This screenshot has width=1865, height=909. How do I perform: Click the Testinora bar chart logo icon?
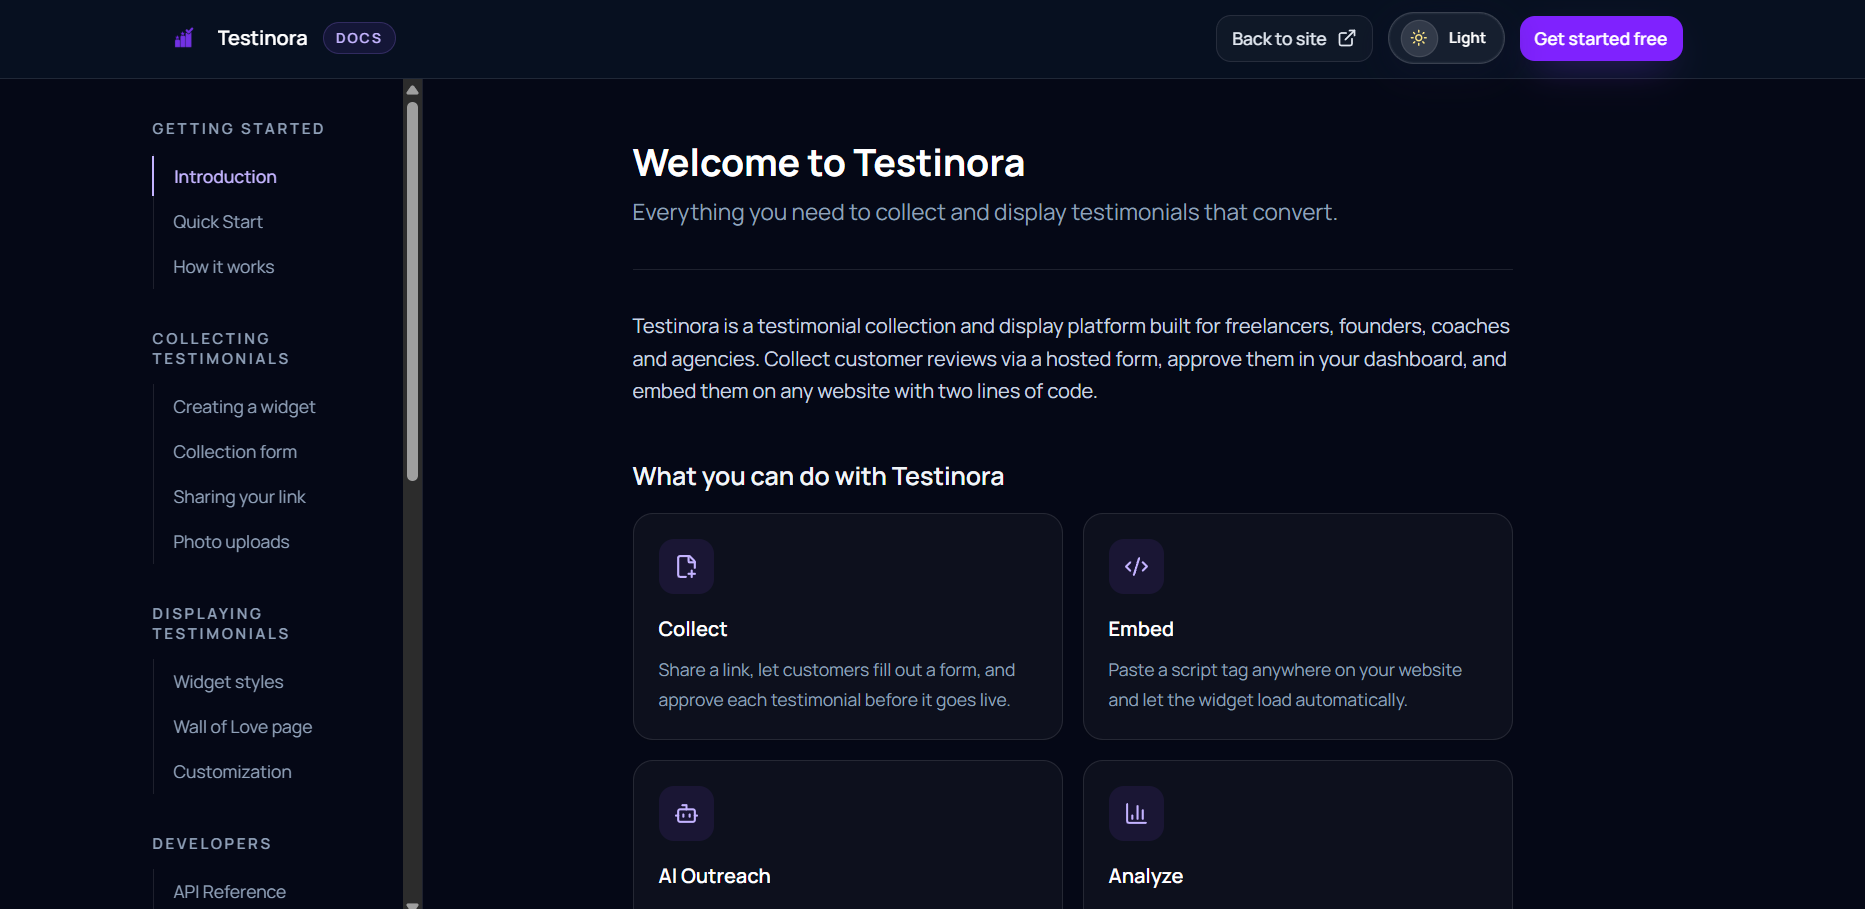click(x=184, y=37)
